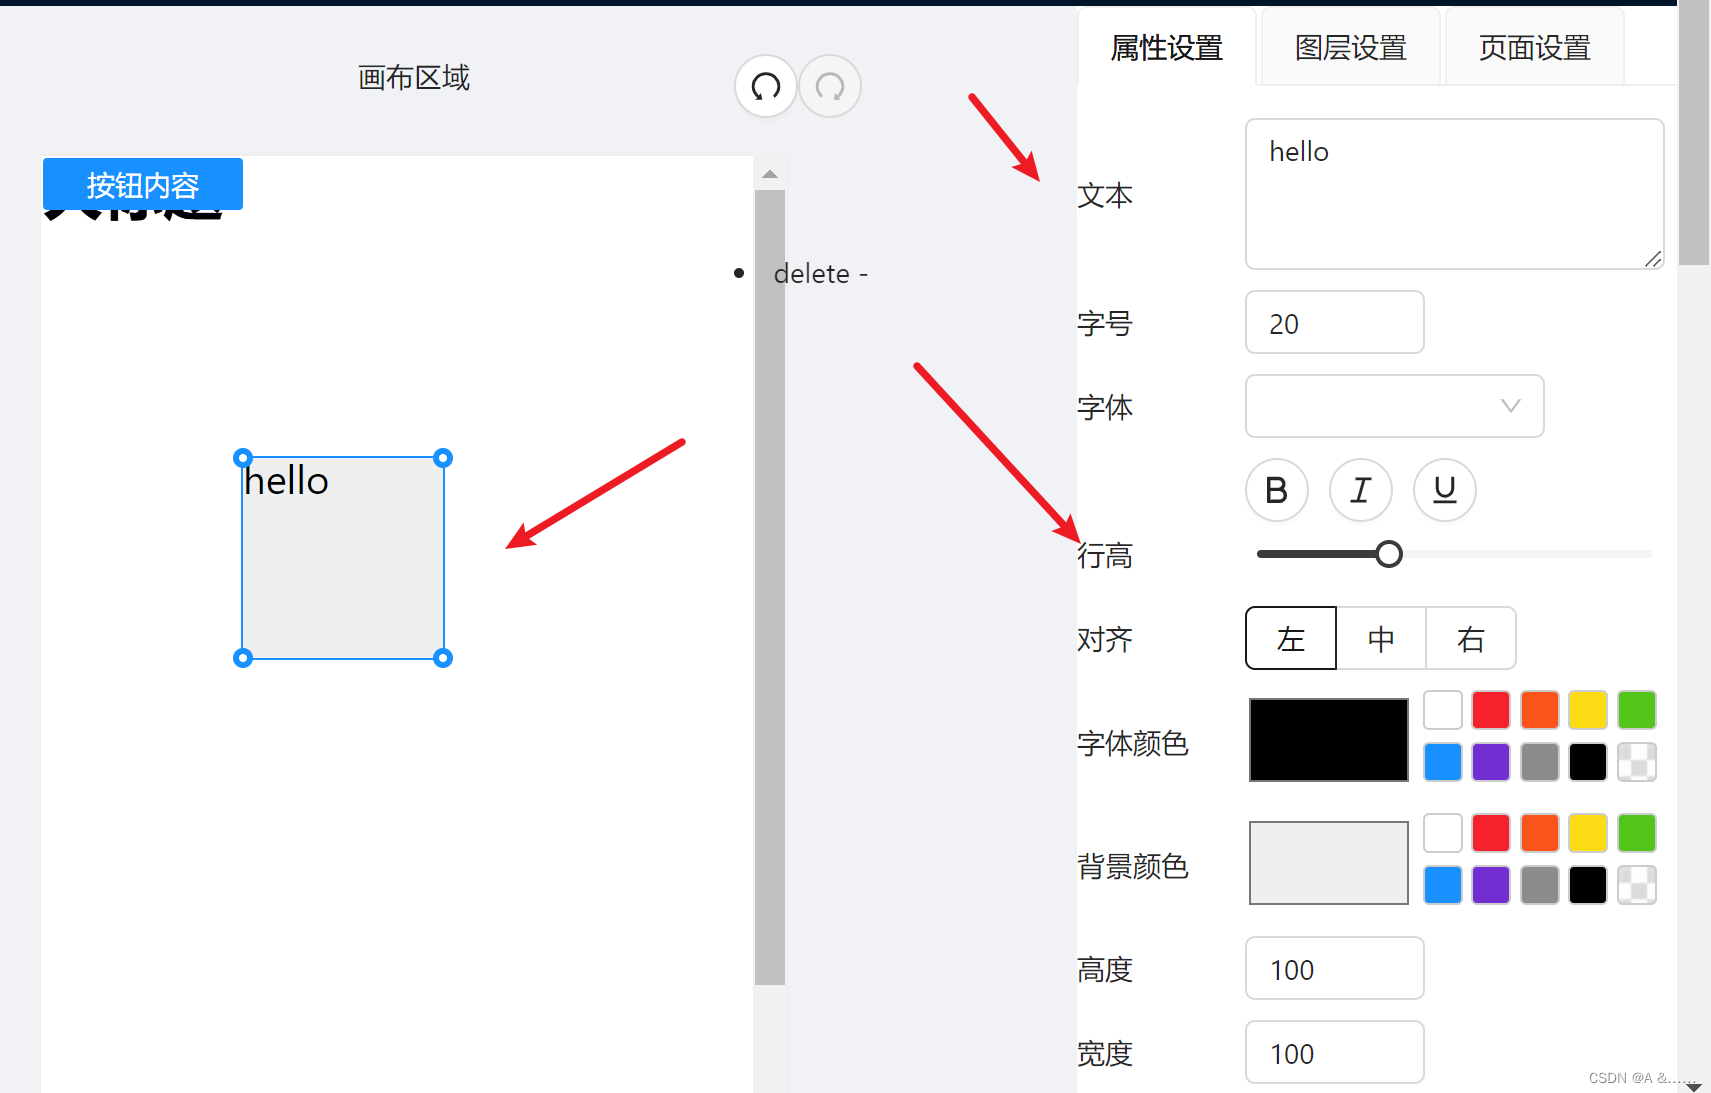1711x1093 pixels.
Task: Select center alignment 中
Action: coord(1381,638)
